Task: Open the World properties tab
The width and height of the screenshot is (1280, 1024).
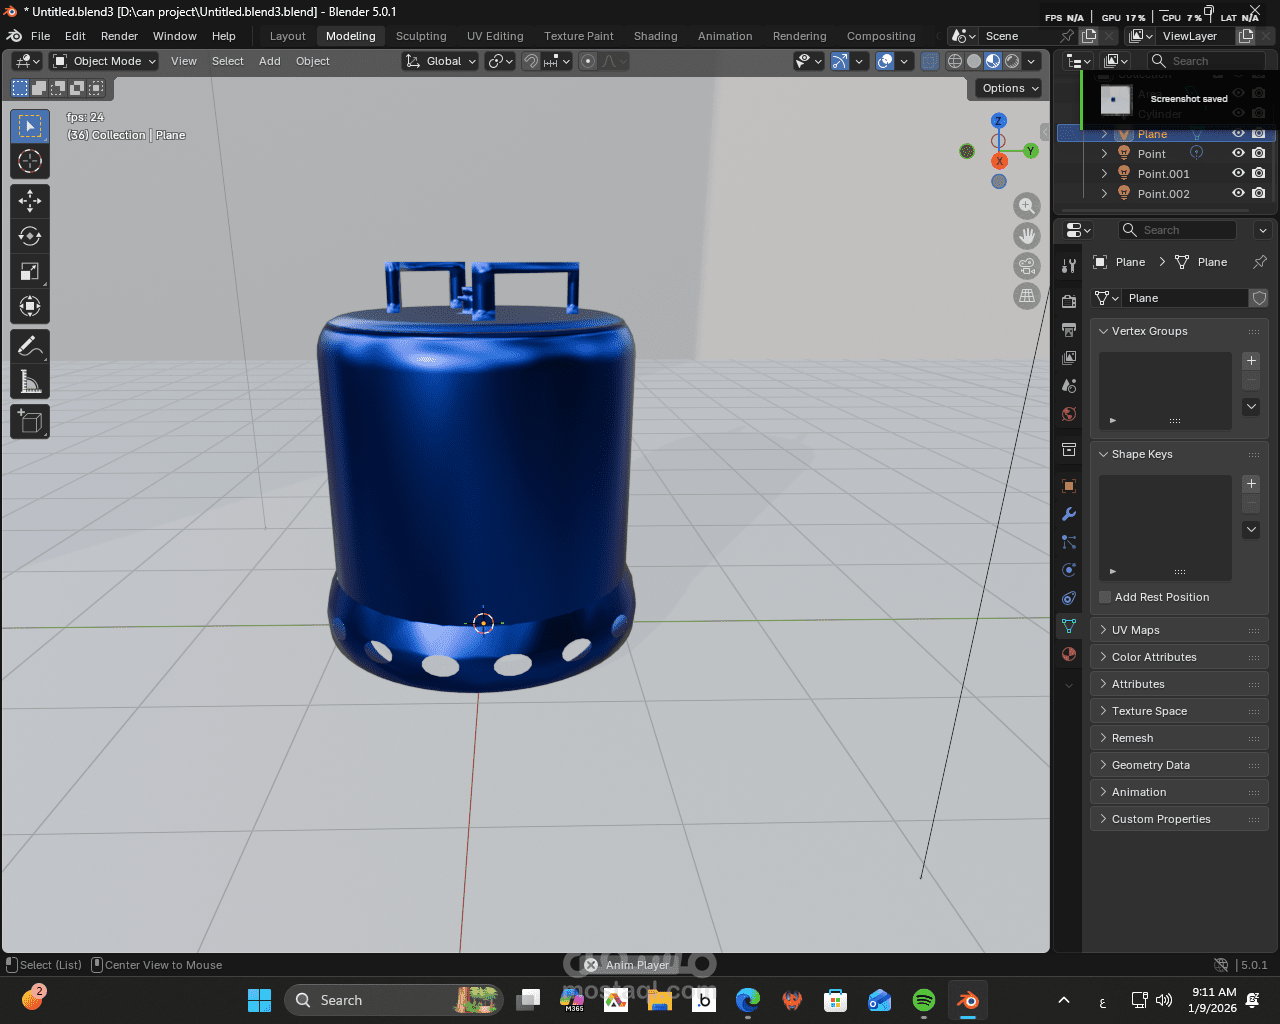Action: tap(1069, 413)
